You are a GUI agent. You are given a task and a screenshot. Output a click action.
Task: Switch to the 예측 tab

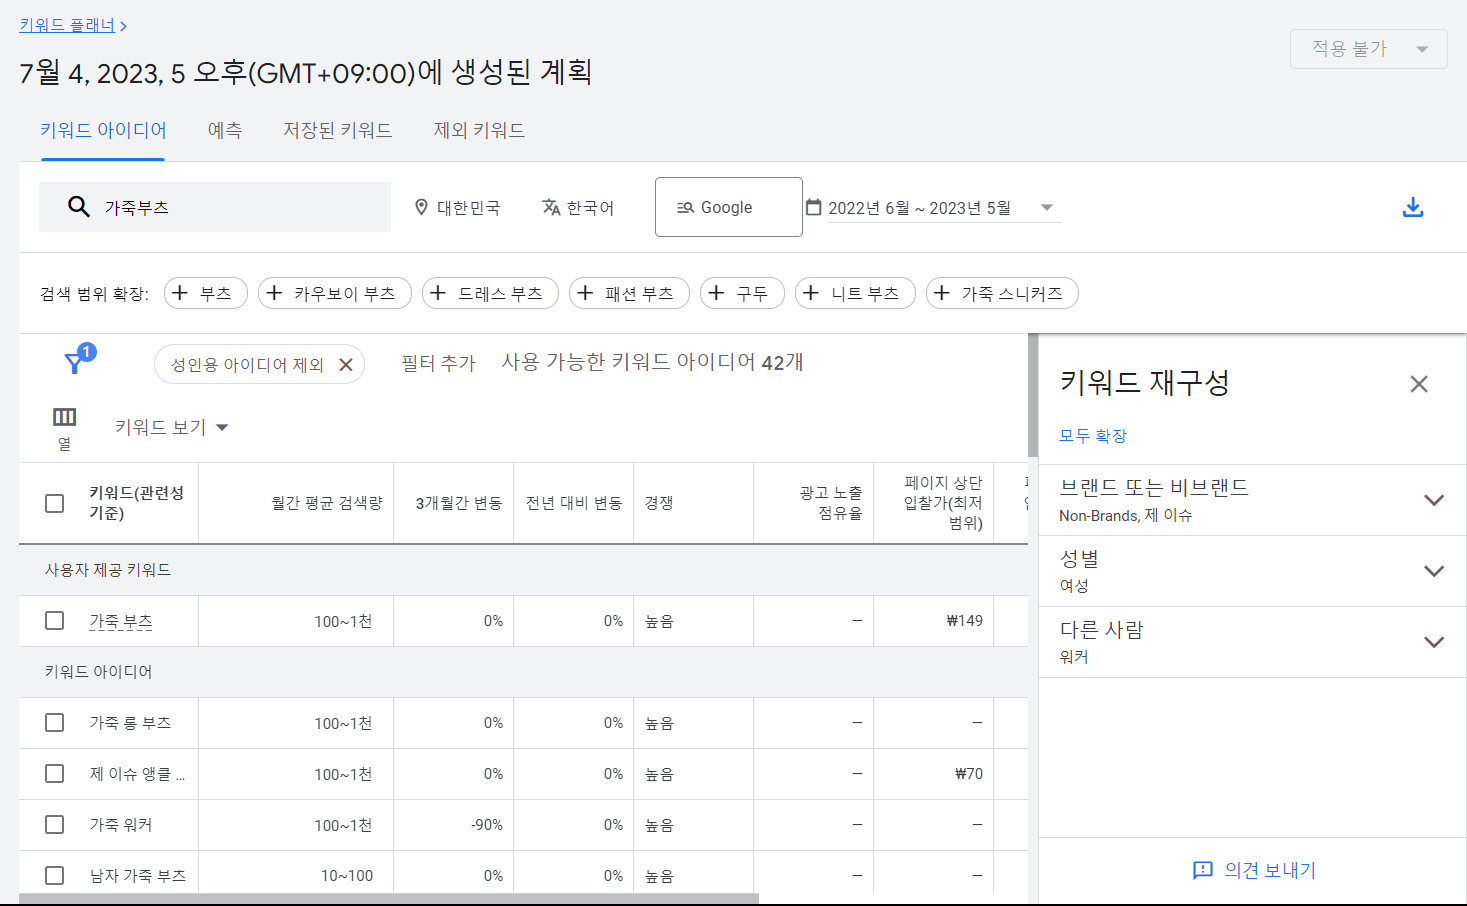tap(224, 130)
